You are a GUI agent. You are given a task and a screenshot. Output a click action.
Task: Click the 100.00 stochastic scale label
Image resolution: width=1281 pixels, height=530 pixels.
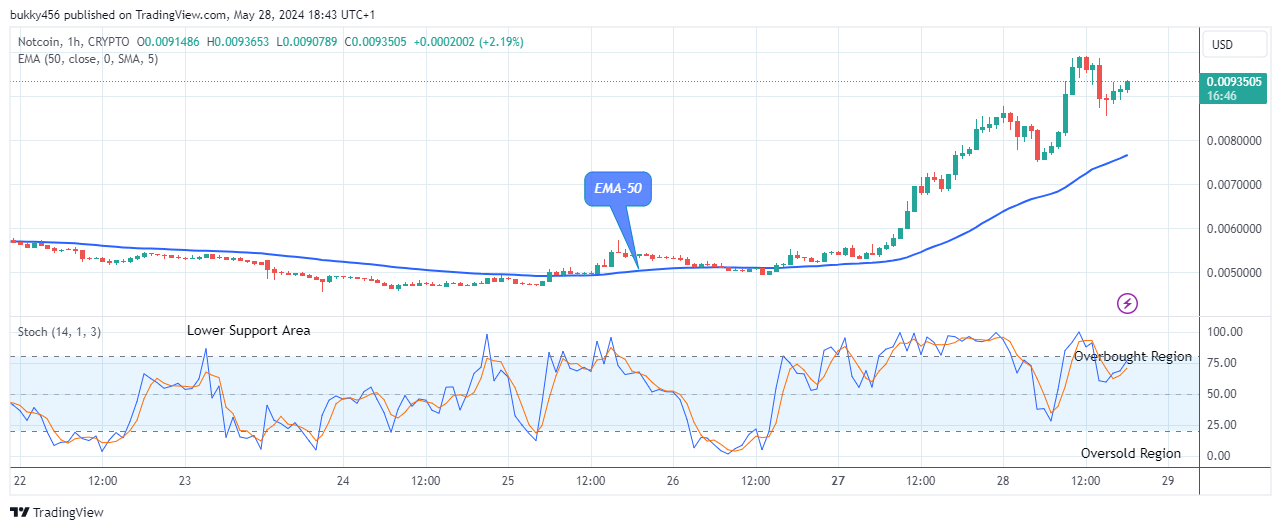(x=1224, y=332)
